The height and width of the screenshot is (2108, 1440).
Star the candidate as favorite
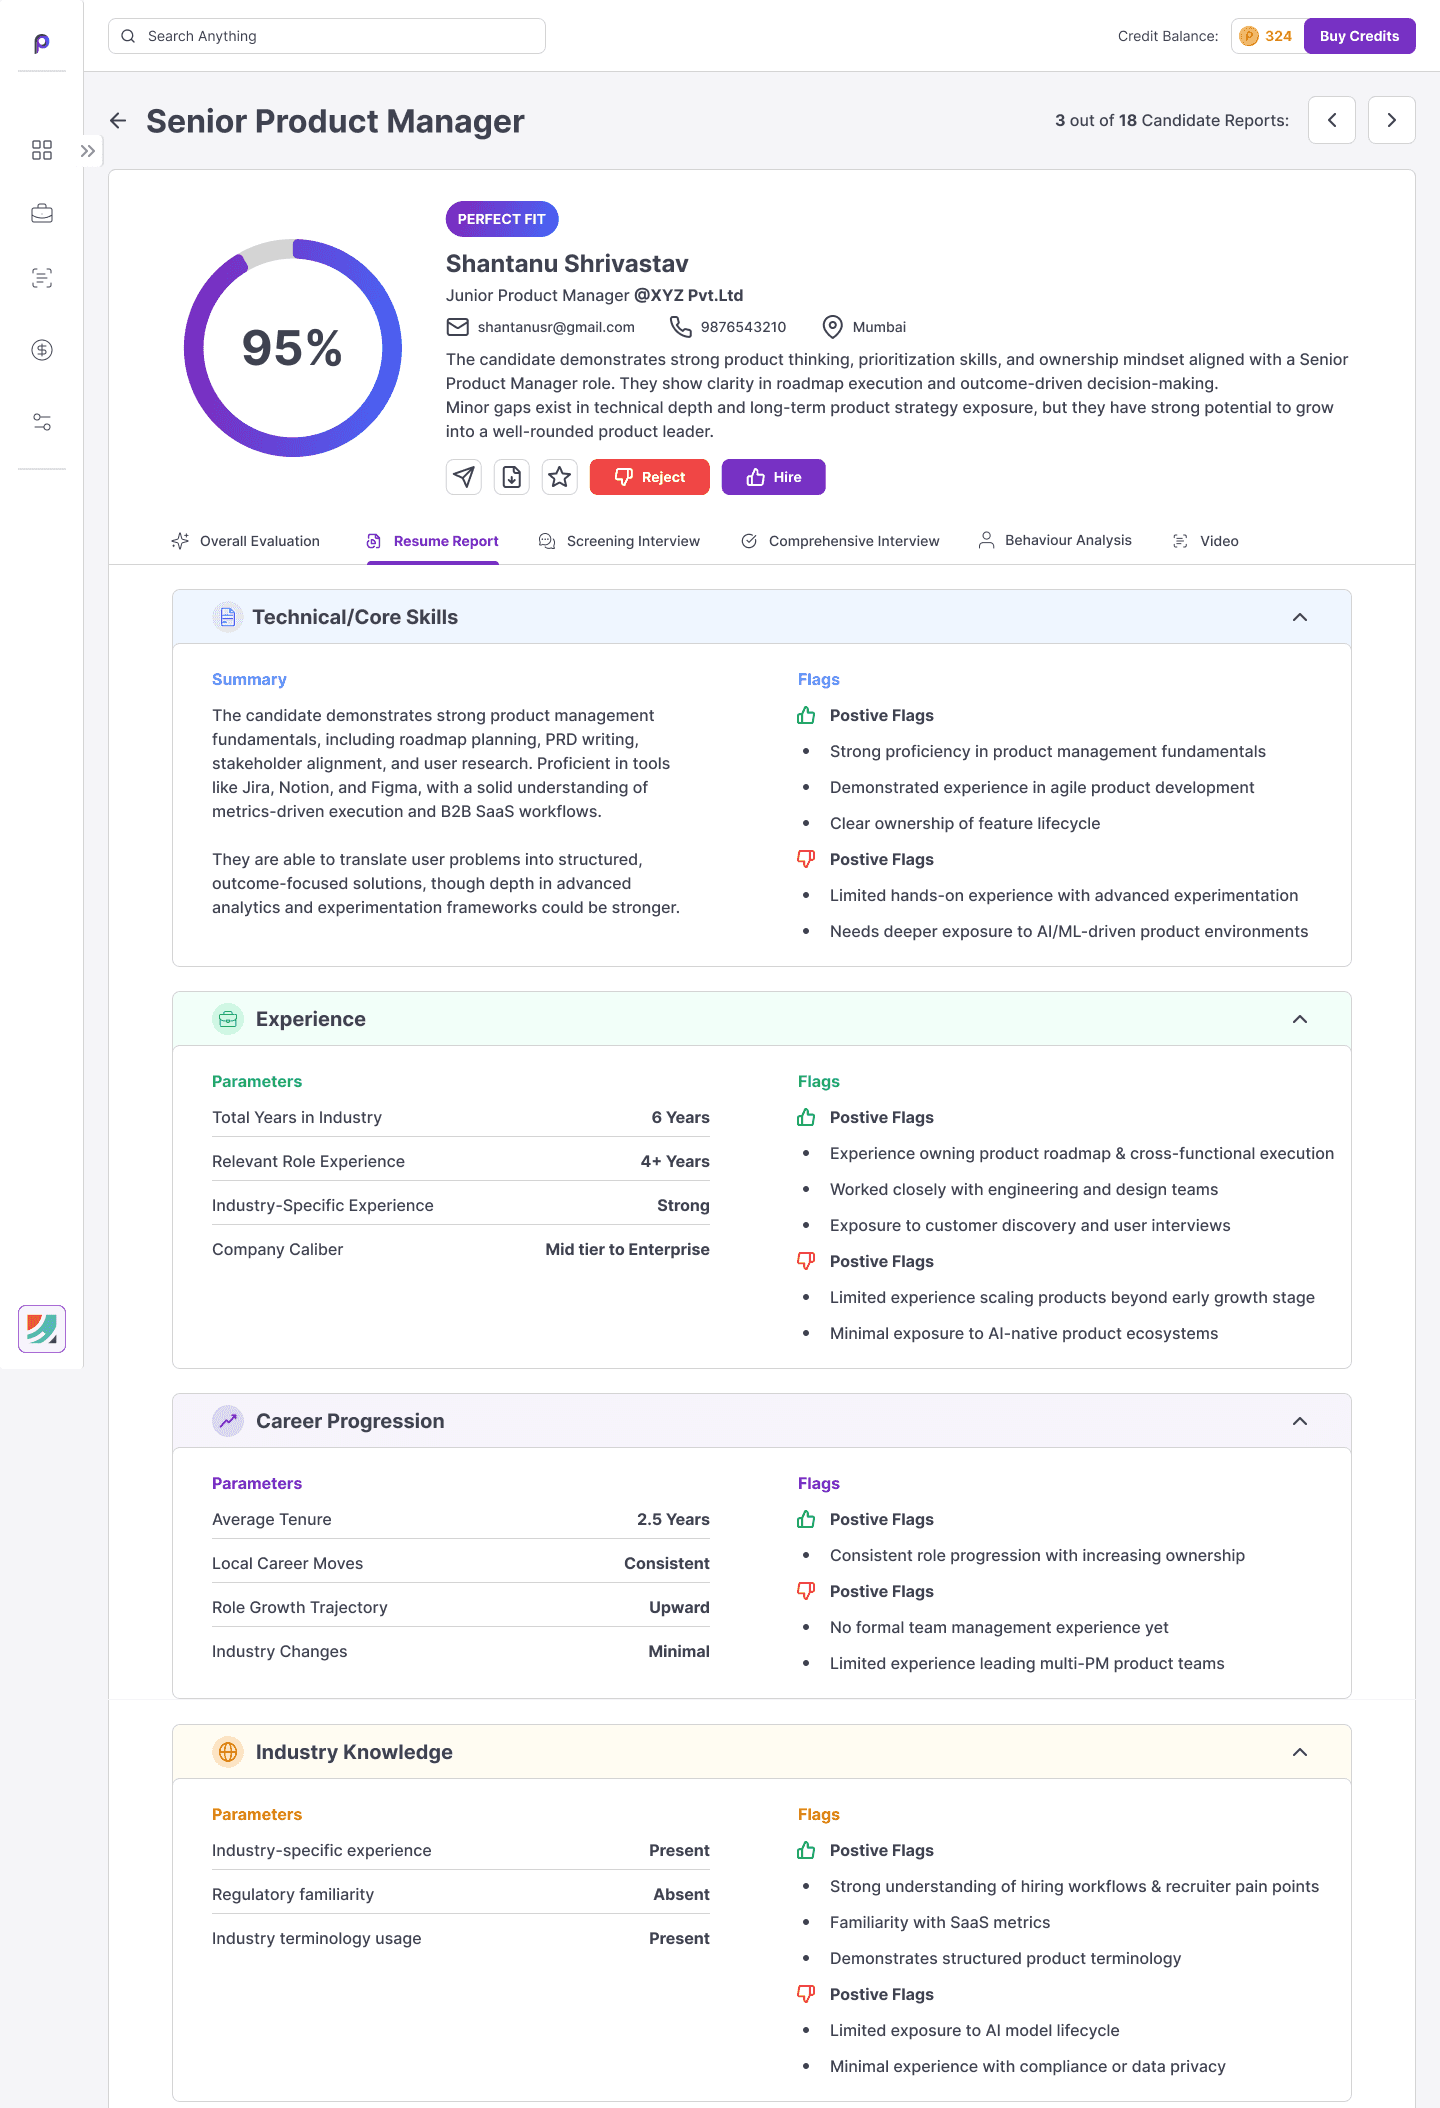pyautogui.click(x=560, y=477)
